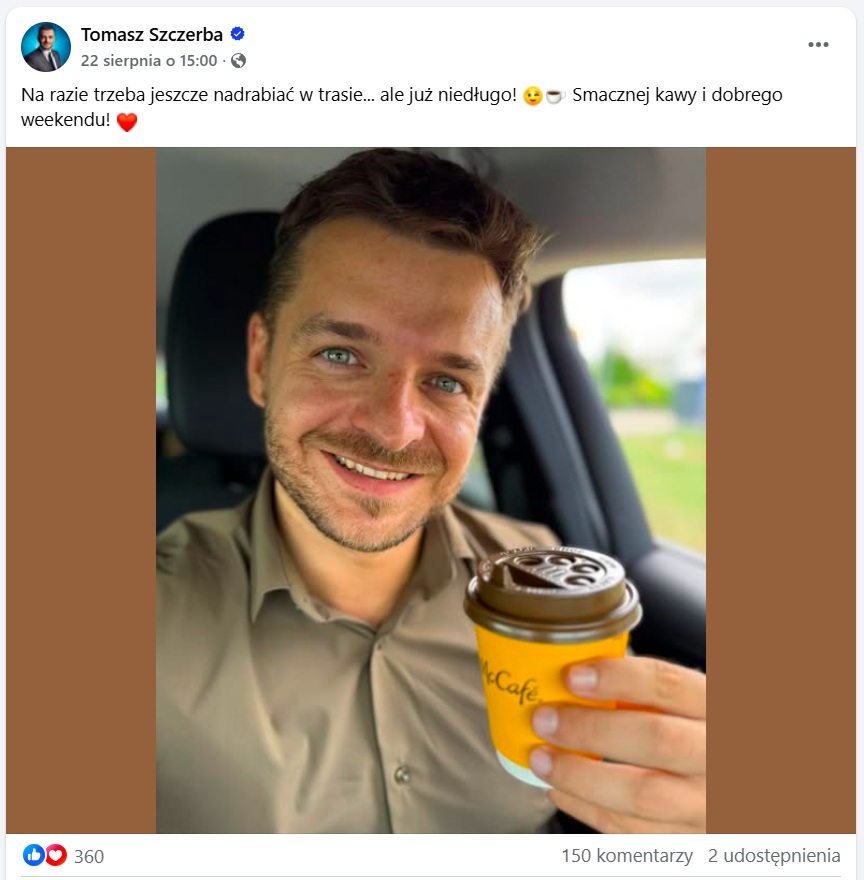View the 2 udostępnienia shares
864x880 pixels.
pos(774,856)
